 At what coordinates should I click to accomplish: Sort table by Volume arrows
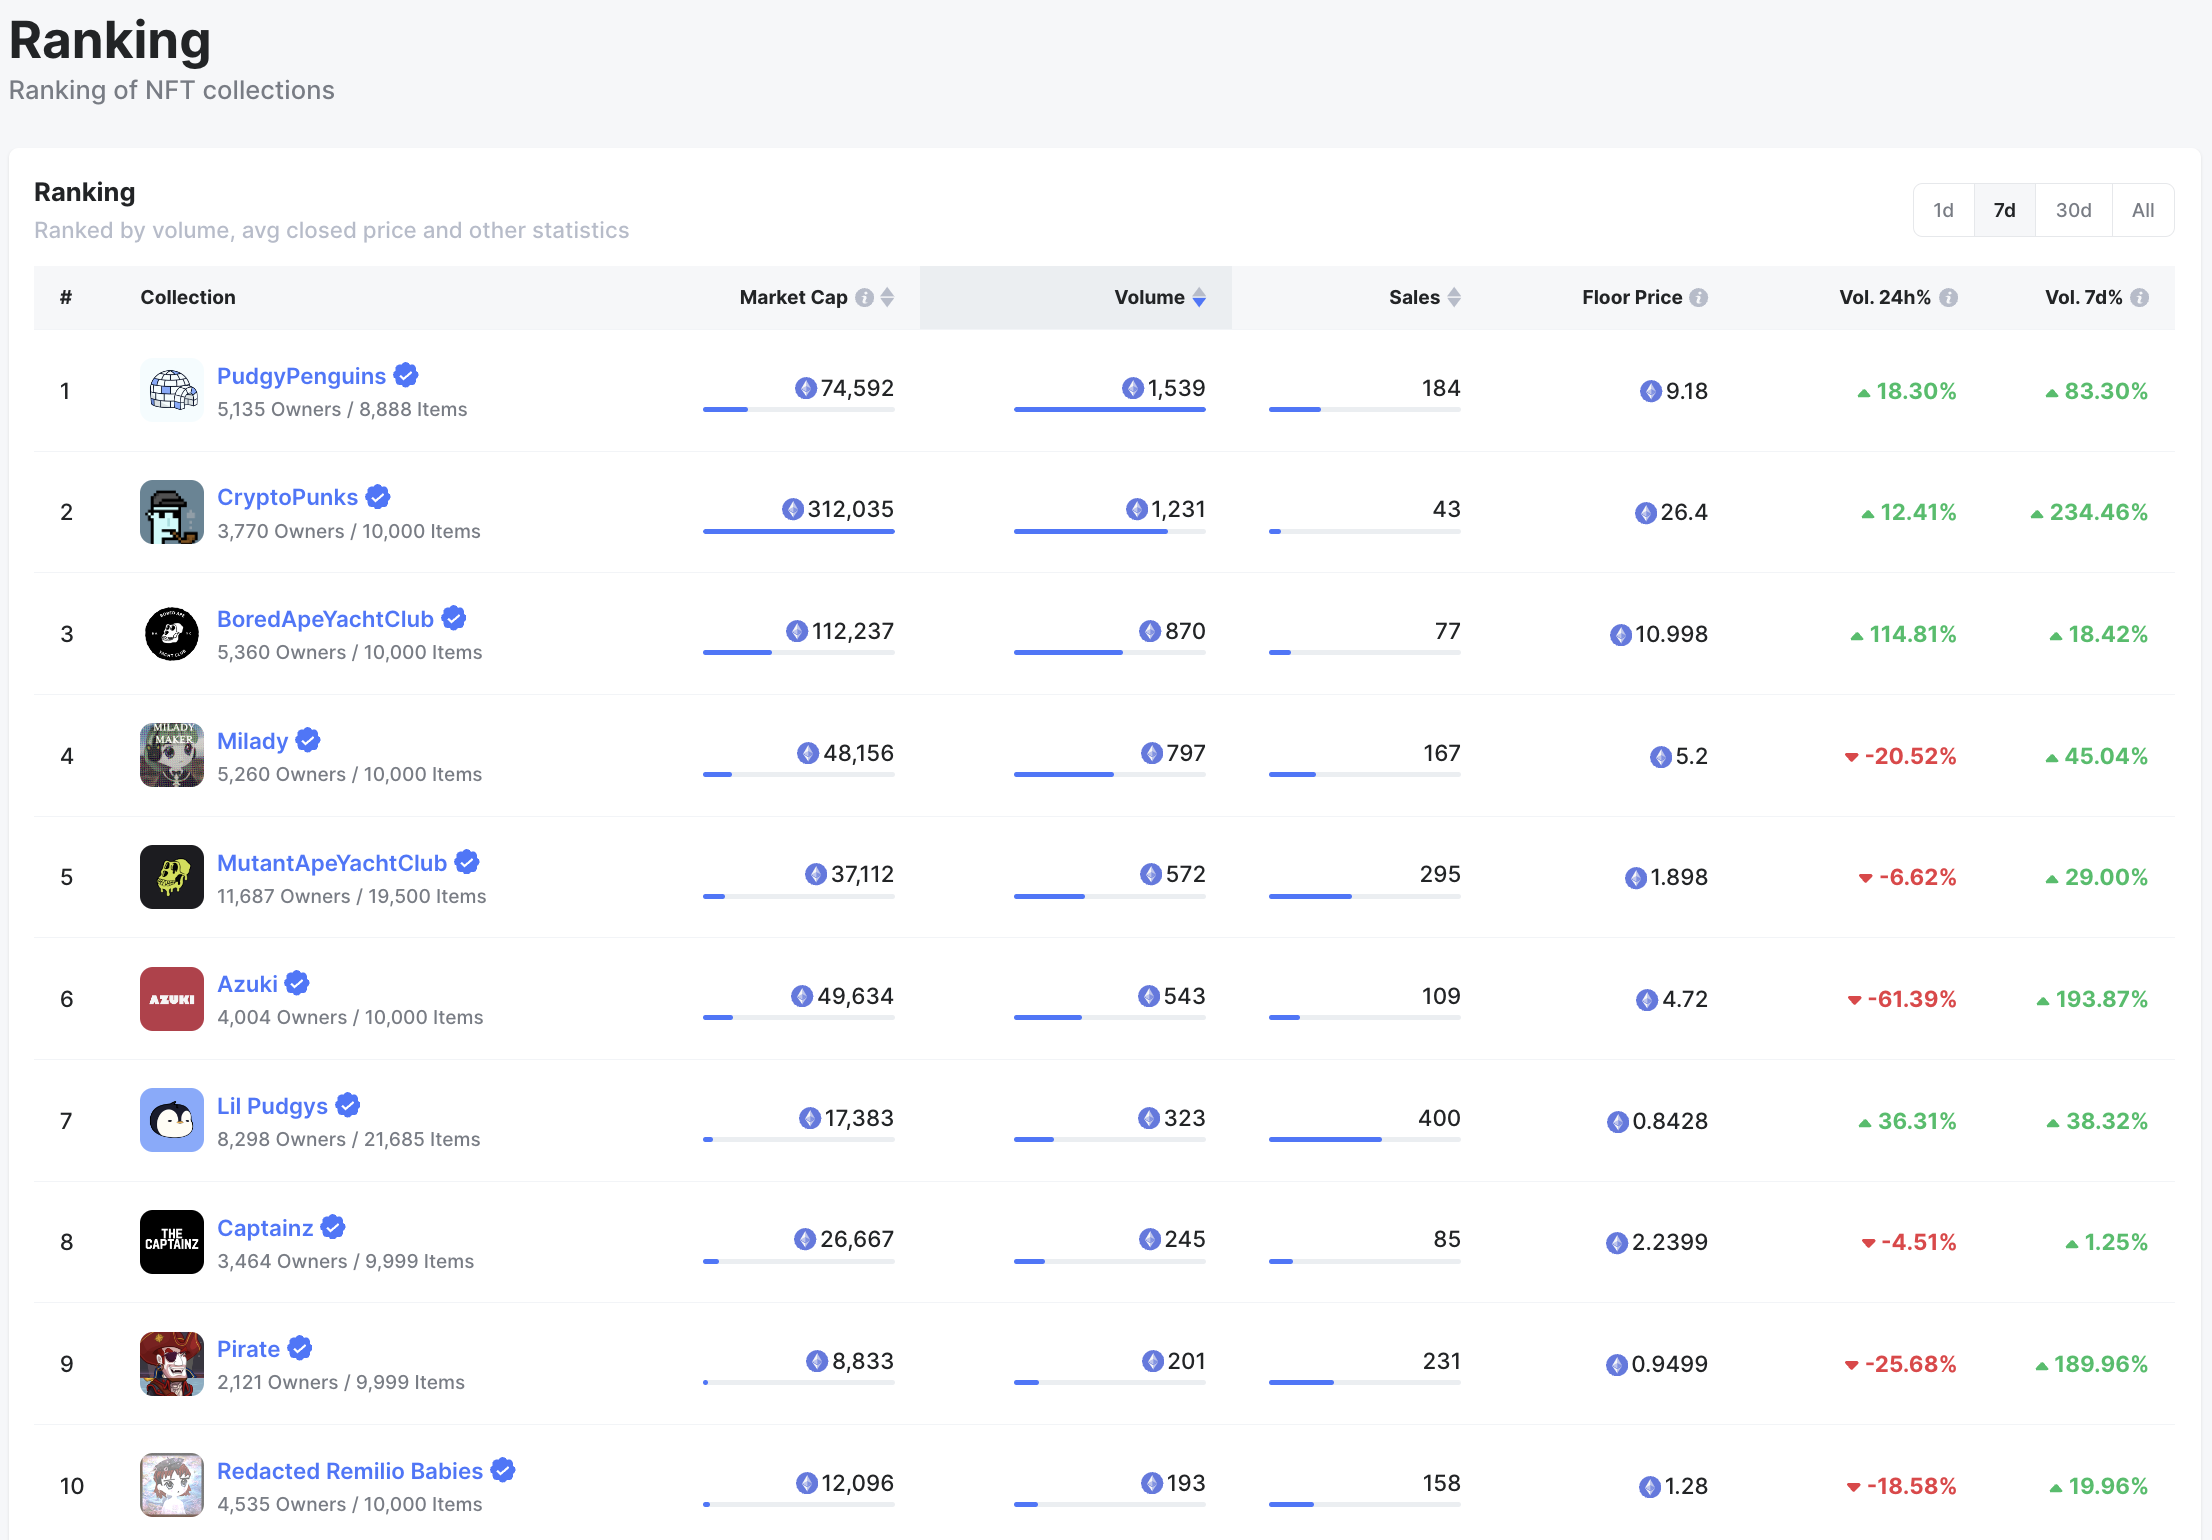point(1199,298)
